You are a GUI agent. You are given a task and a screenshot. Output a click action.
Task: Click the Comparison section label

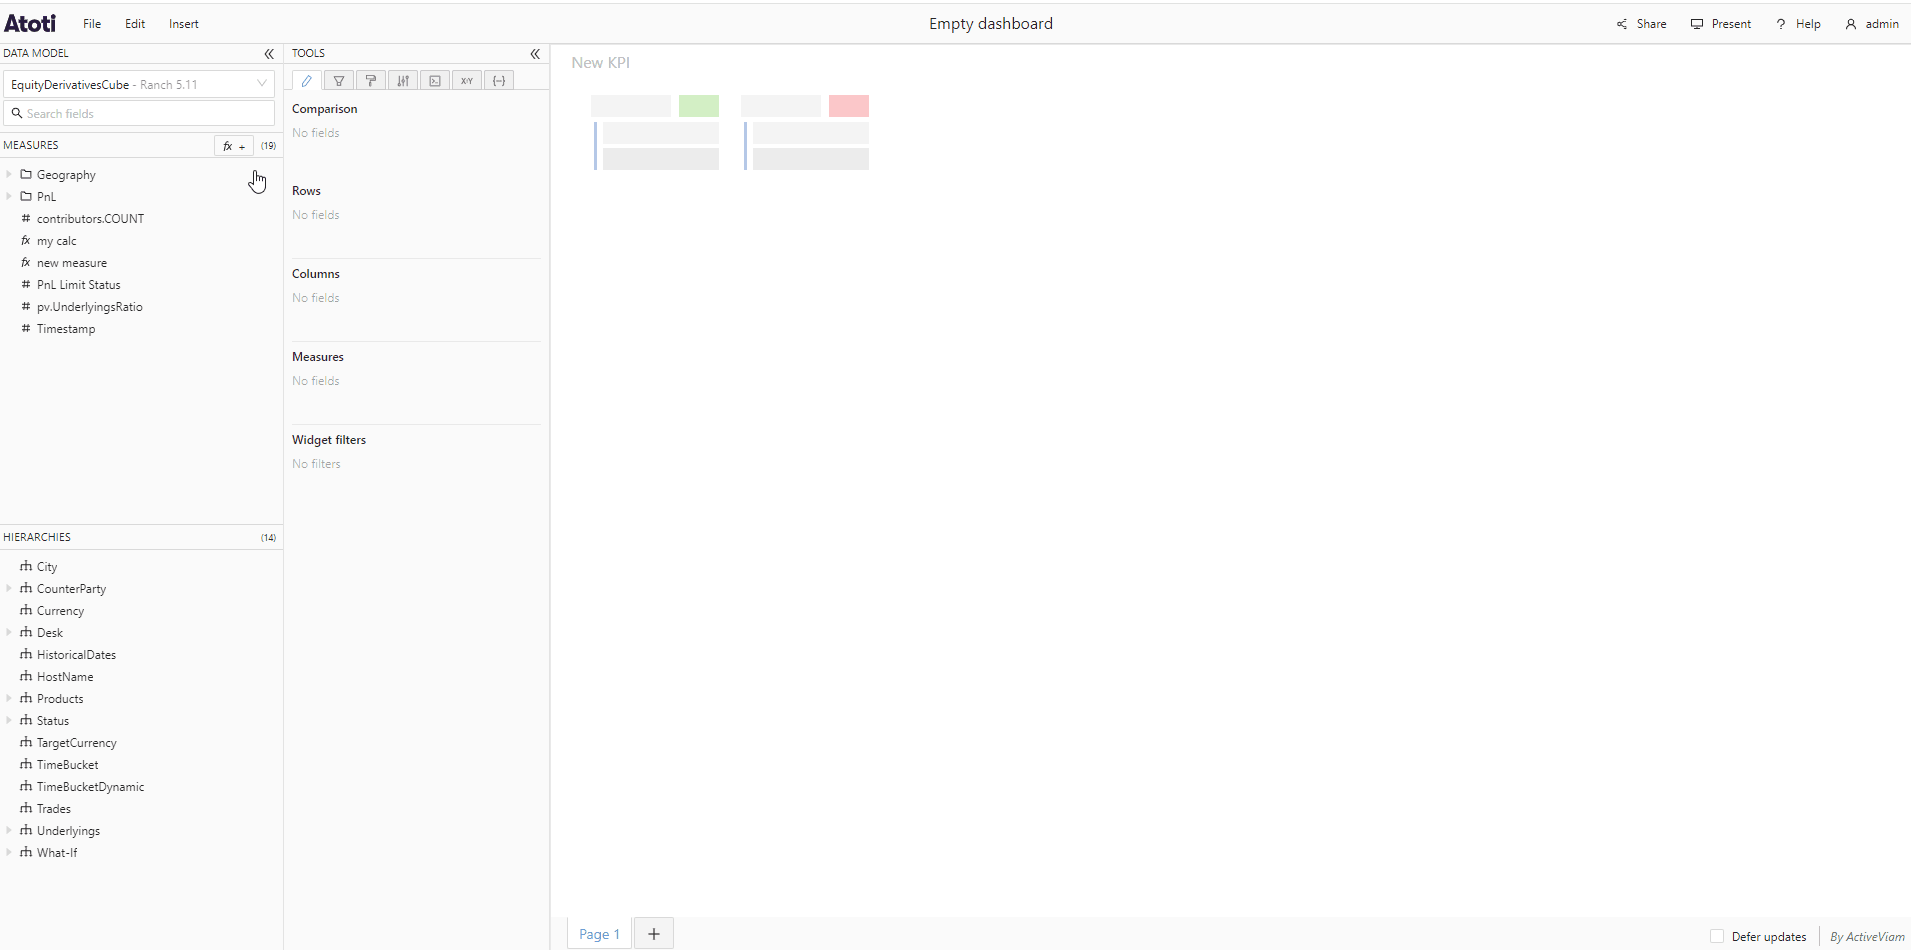[x=325, y=109]
